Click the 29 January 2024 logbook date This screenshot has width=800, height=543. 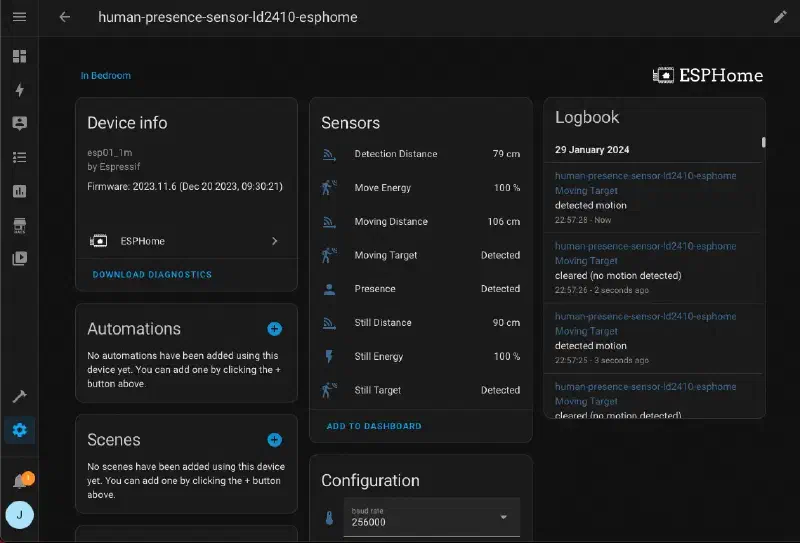(592, 150)
